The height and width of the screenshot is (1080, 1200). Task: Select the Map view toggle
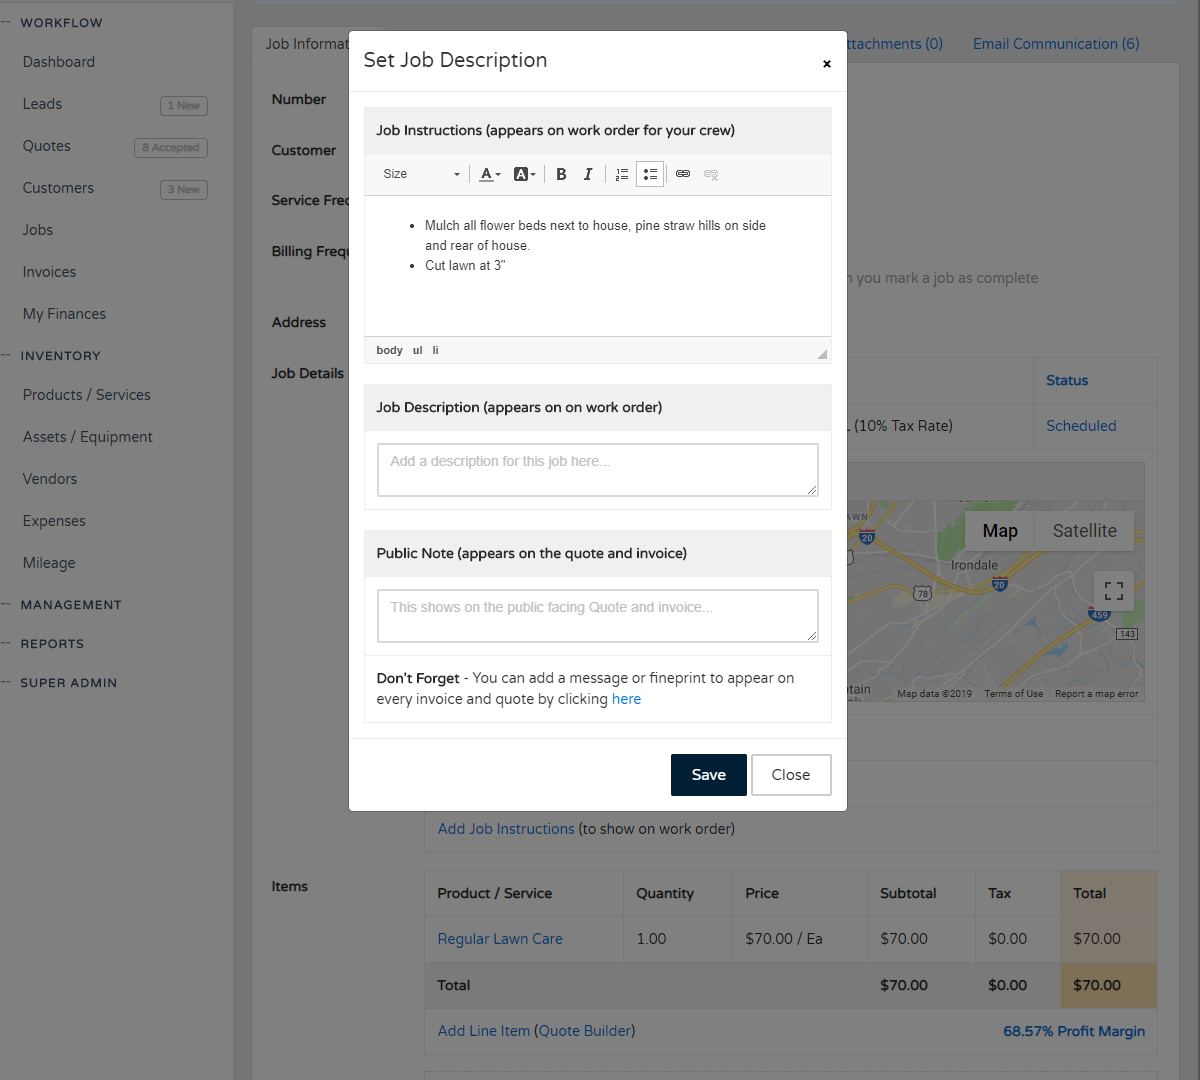coord(1000,531)
